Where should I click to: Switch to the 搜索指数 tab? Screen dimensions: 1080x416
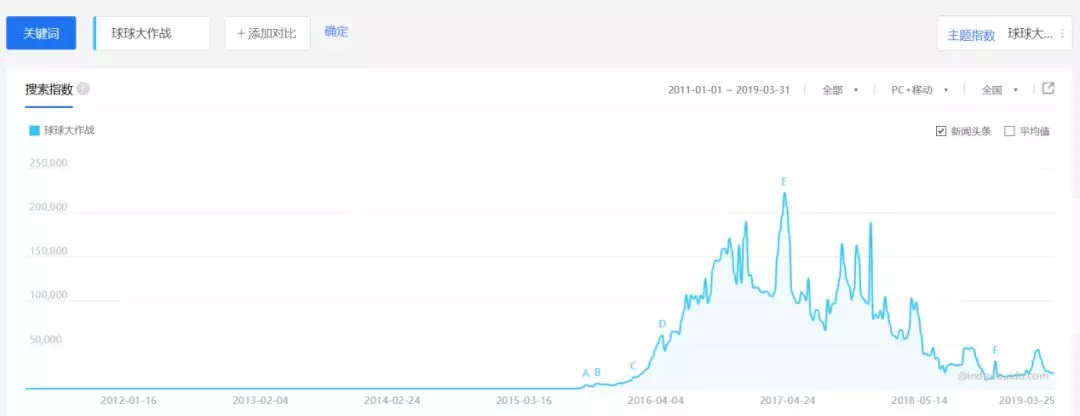pos(49,90)
